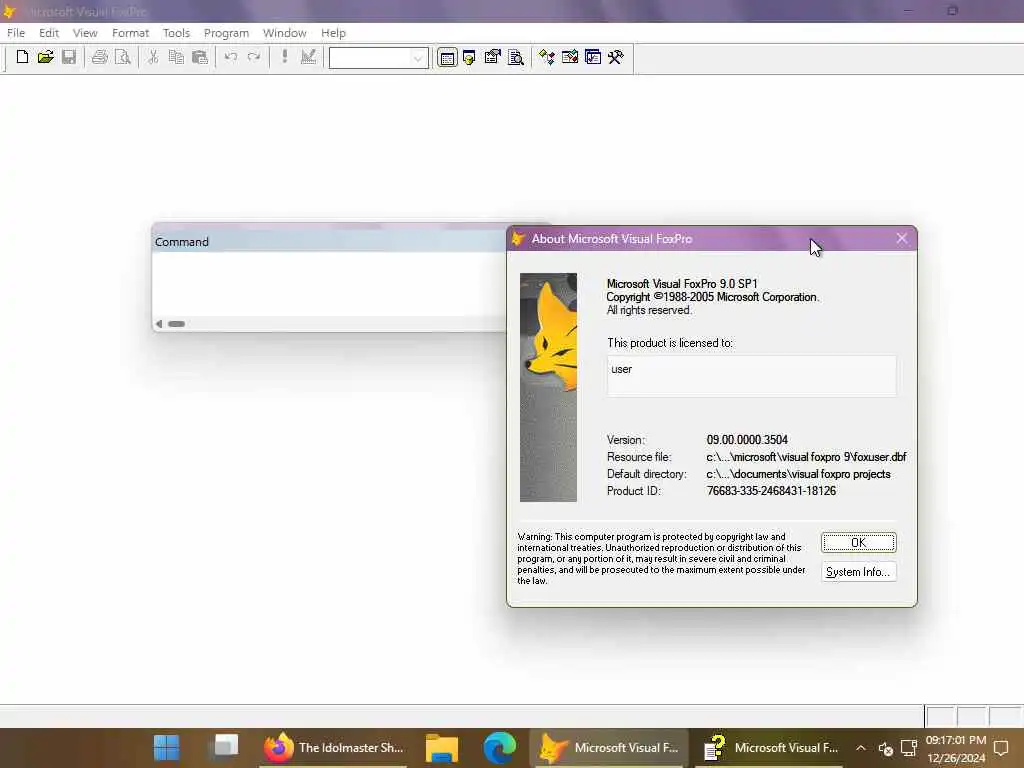Click the muted volume tray icon

(x=886, y=748)
